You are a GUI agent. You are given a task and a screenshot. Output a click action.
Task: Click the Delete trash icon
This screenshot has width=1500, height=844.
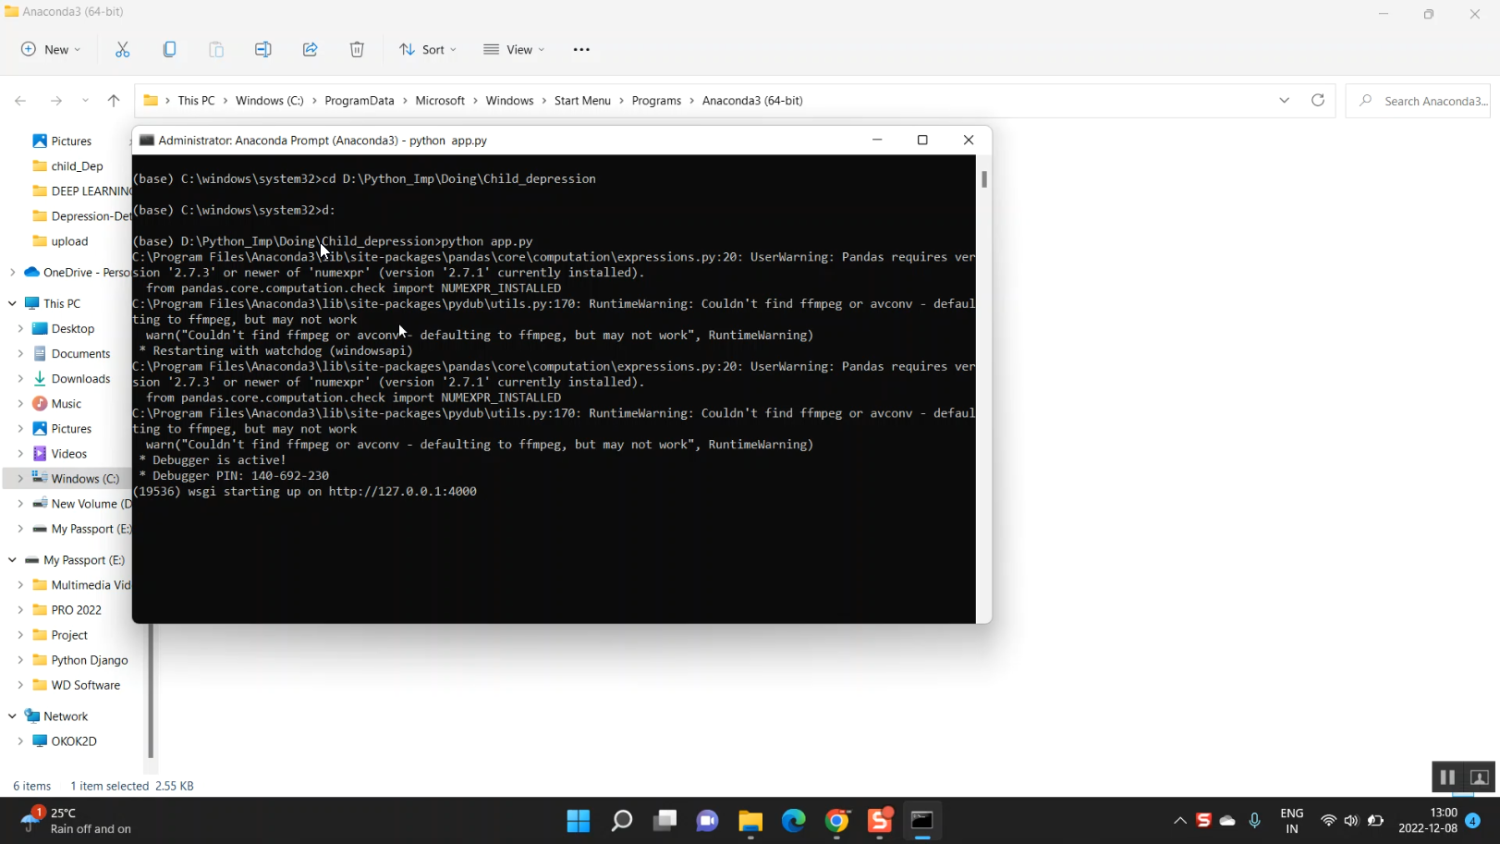(x=357, y=49)
